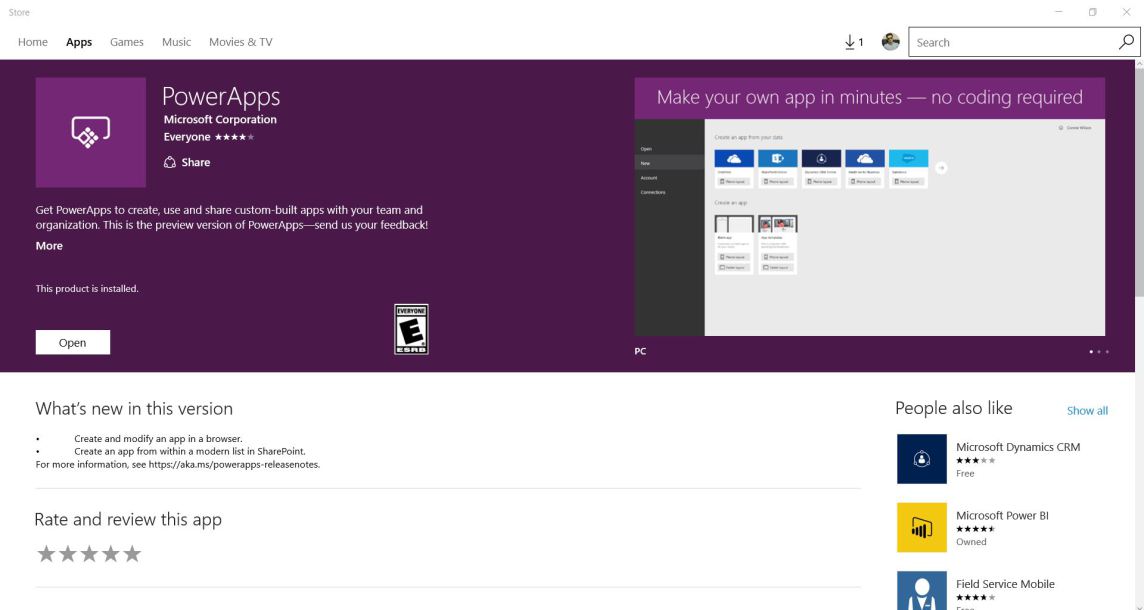Rate app four stars
This screenshot has height=610, width=1144.
(111, 554)
